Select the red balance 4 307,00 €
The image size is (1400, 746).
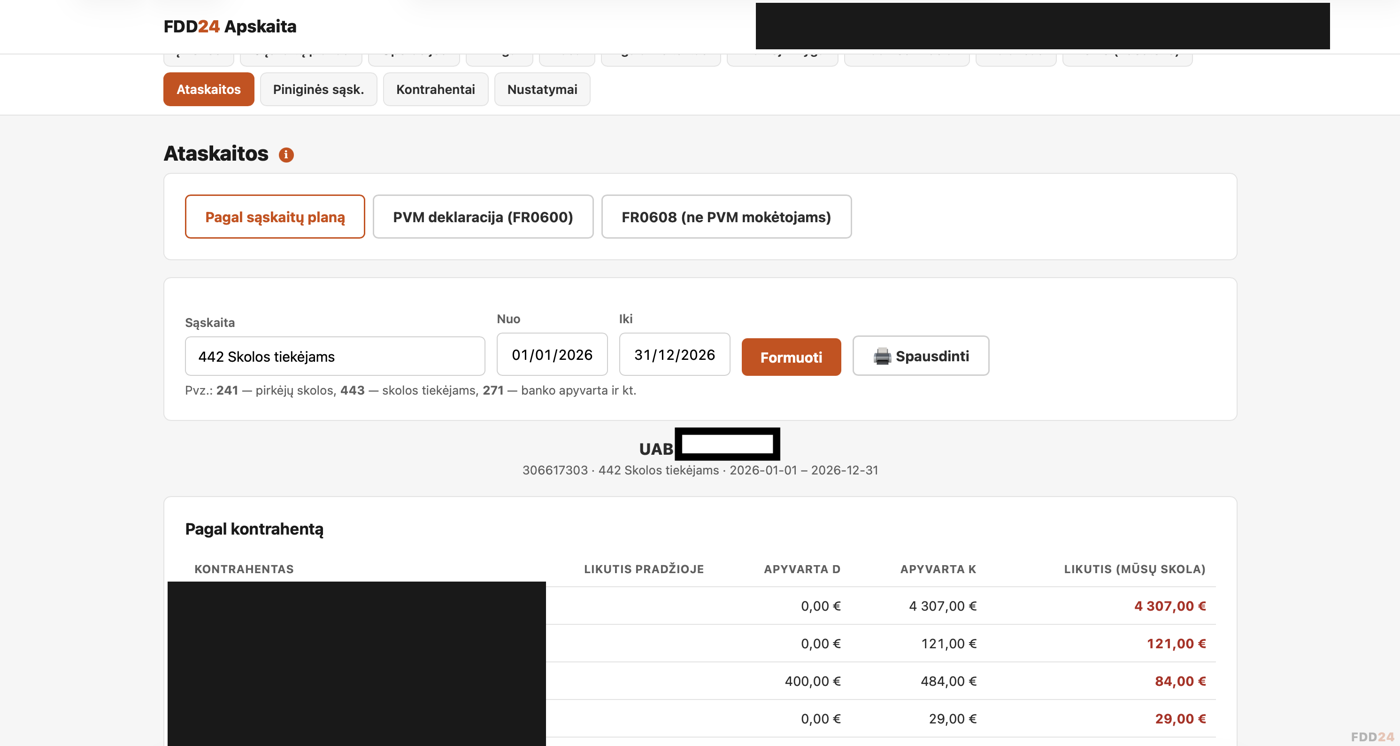pyautogui.click(x=1170, y=606)
